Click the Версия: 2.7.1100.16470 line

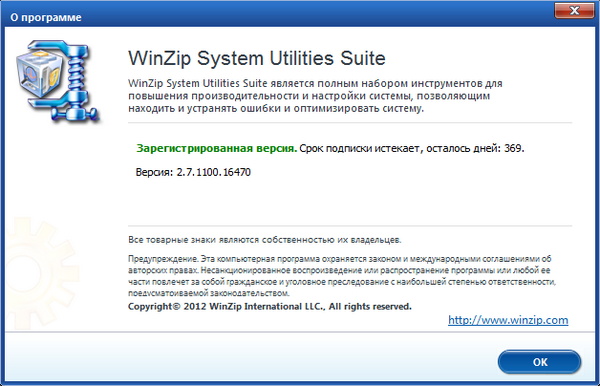point(193,172)
